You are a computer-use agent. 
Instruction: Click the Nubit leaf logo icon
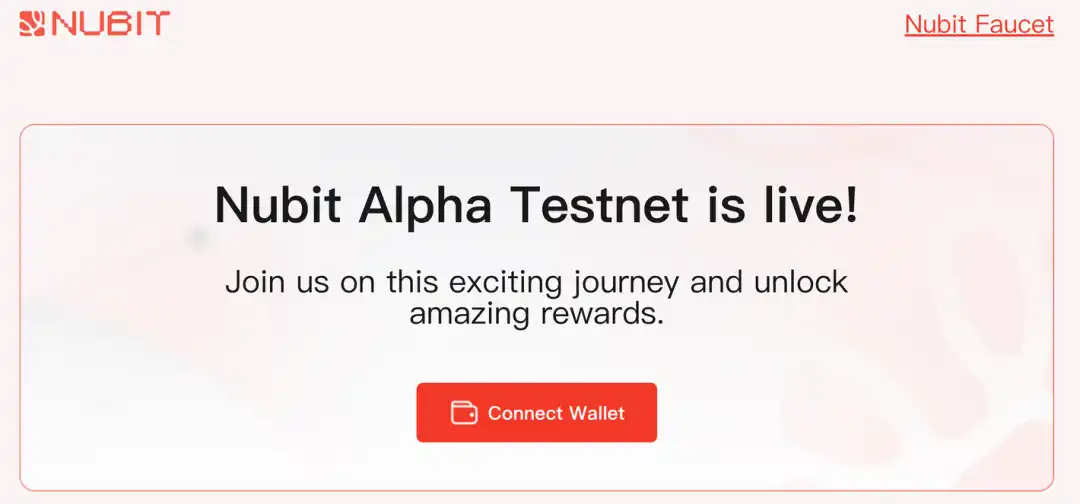(32, 23)
